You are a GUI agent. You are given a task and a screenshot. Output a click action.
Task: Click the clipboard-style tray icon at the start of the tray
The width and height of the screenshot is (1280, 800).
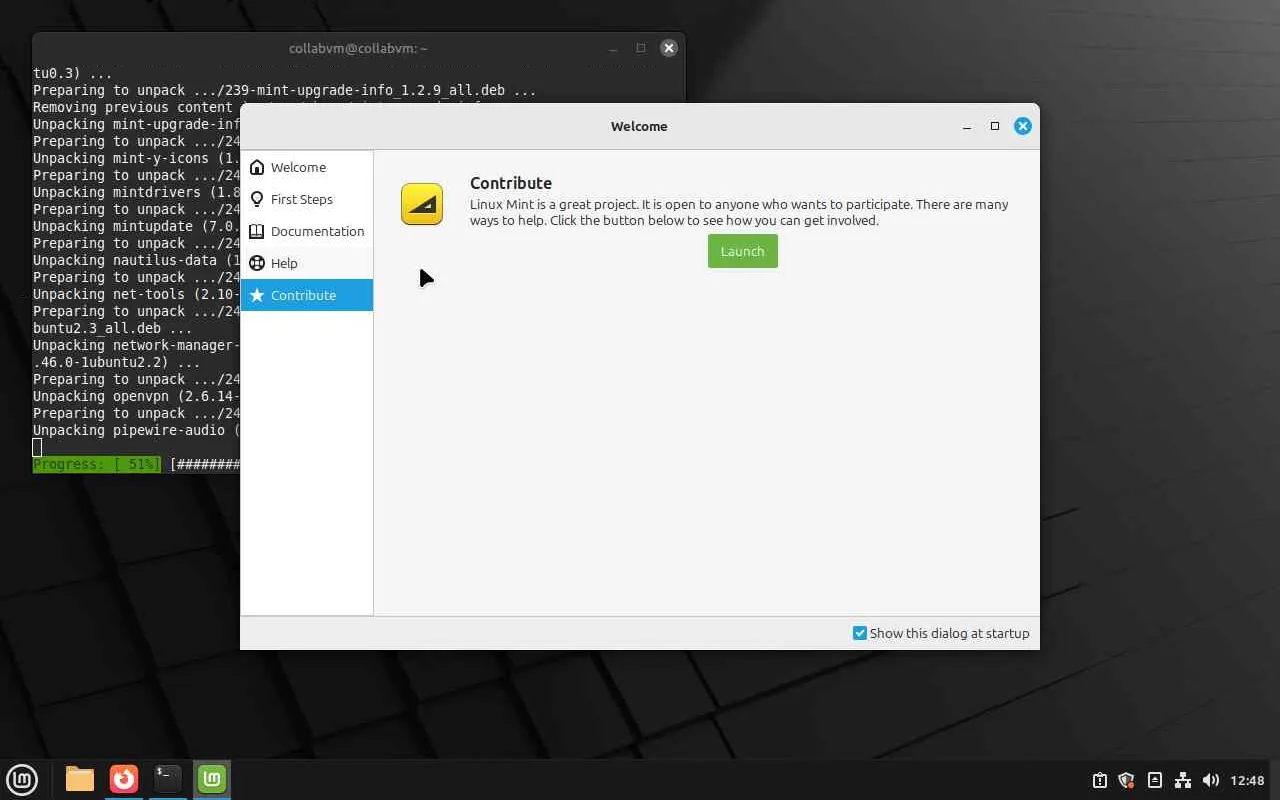tap(1099, 780)
